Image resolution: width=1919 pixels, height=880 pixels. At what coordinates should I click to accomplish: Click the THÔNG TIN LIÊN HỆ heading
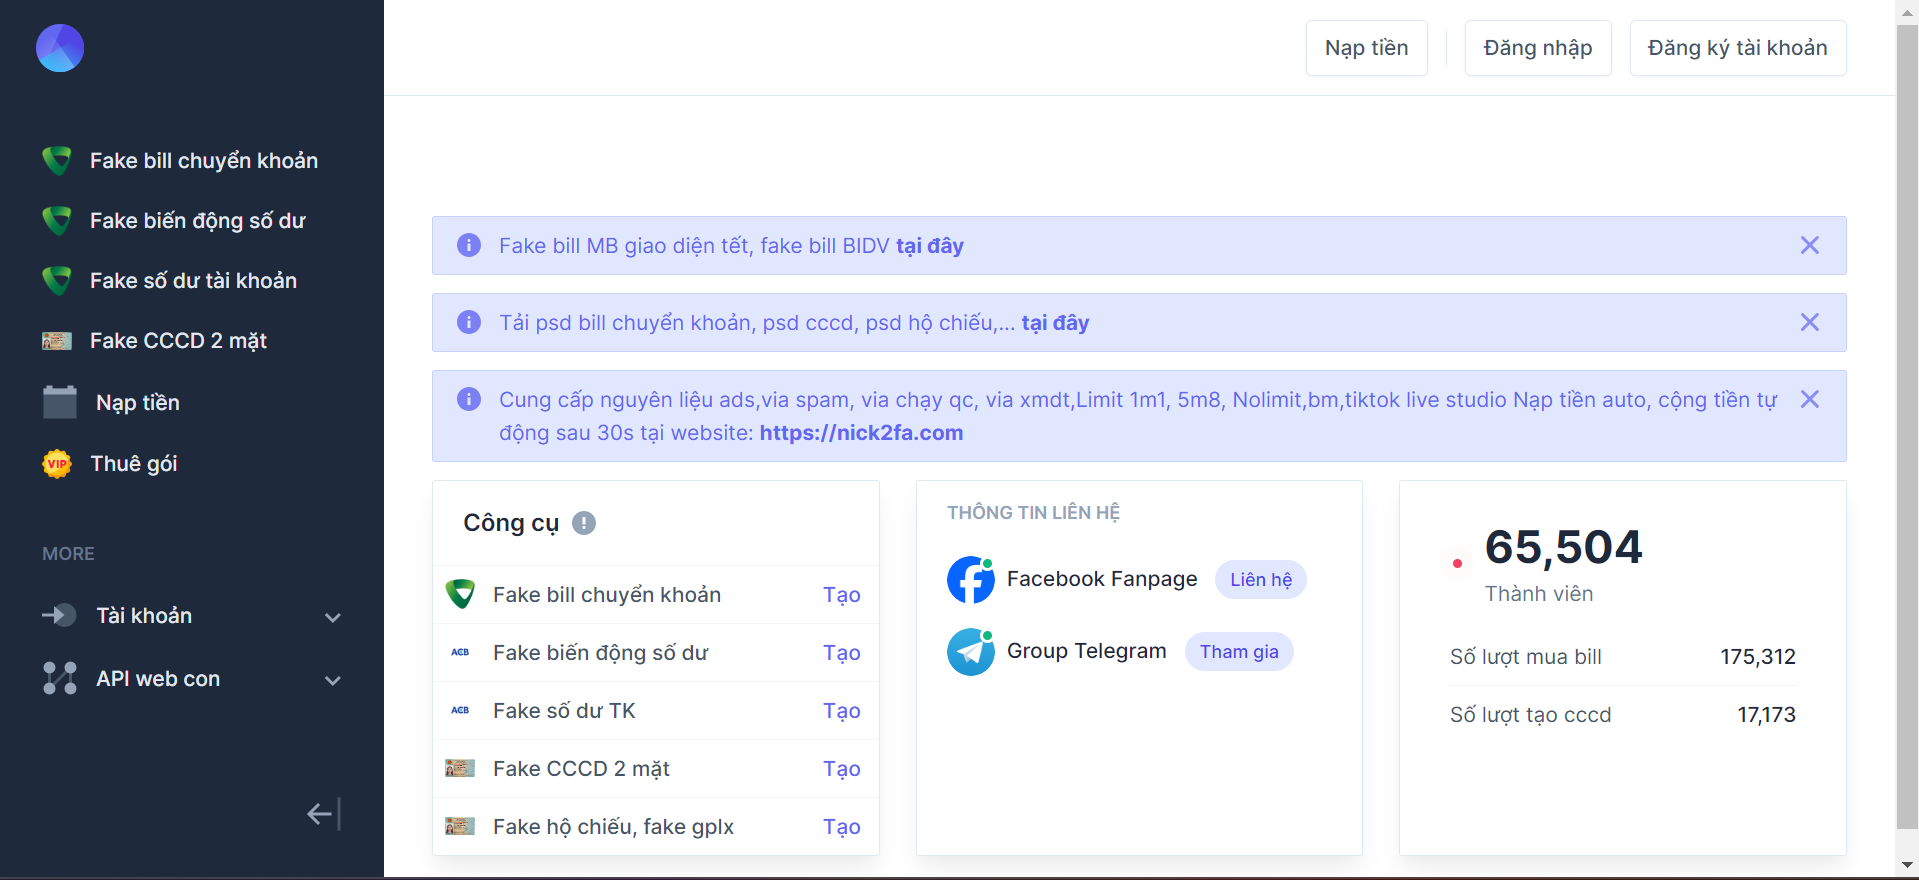click(x=1033, y=513)
